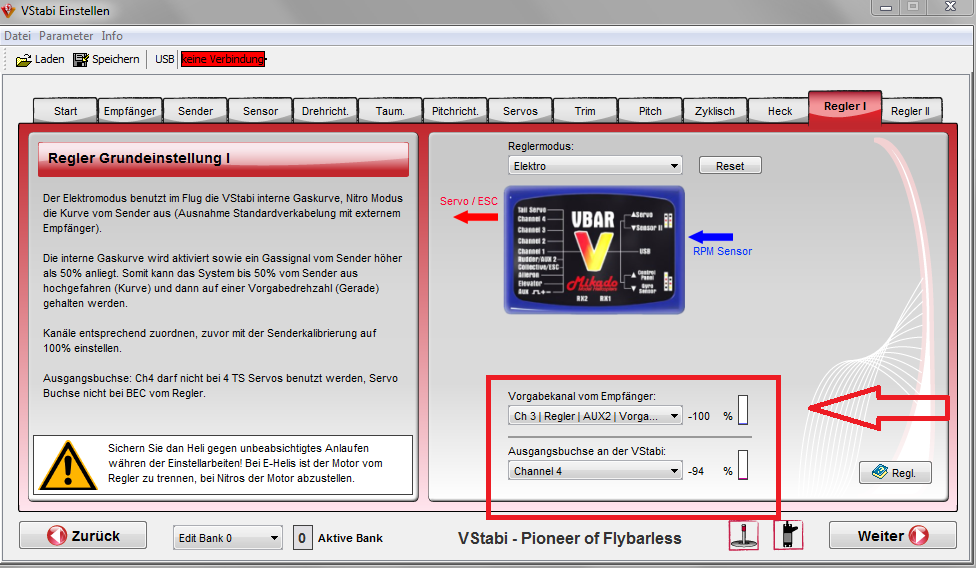The height and width of the screenshot is (568, 976).
Task: Go back with the Zurück button
Action: (83, 536)
